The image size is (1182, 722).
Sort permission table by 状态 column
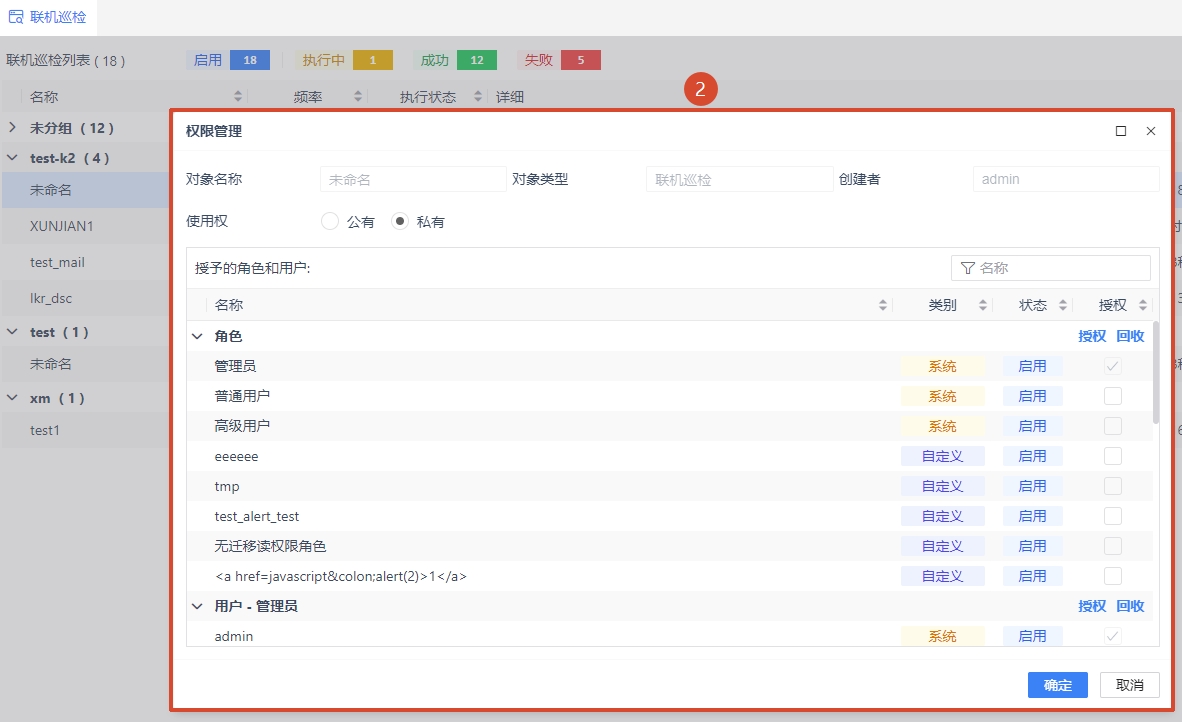coord(1062,305)
